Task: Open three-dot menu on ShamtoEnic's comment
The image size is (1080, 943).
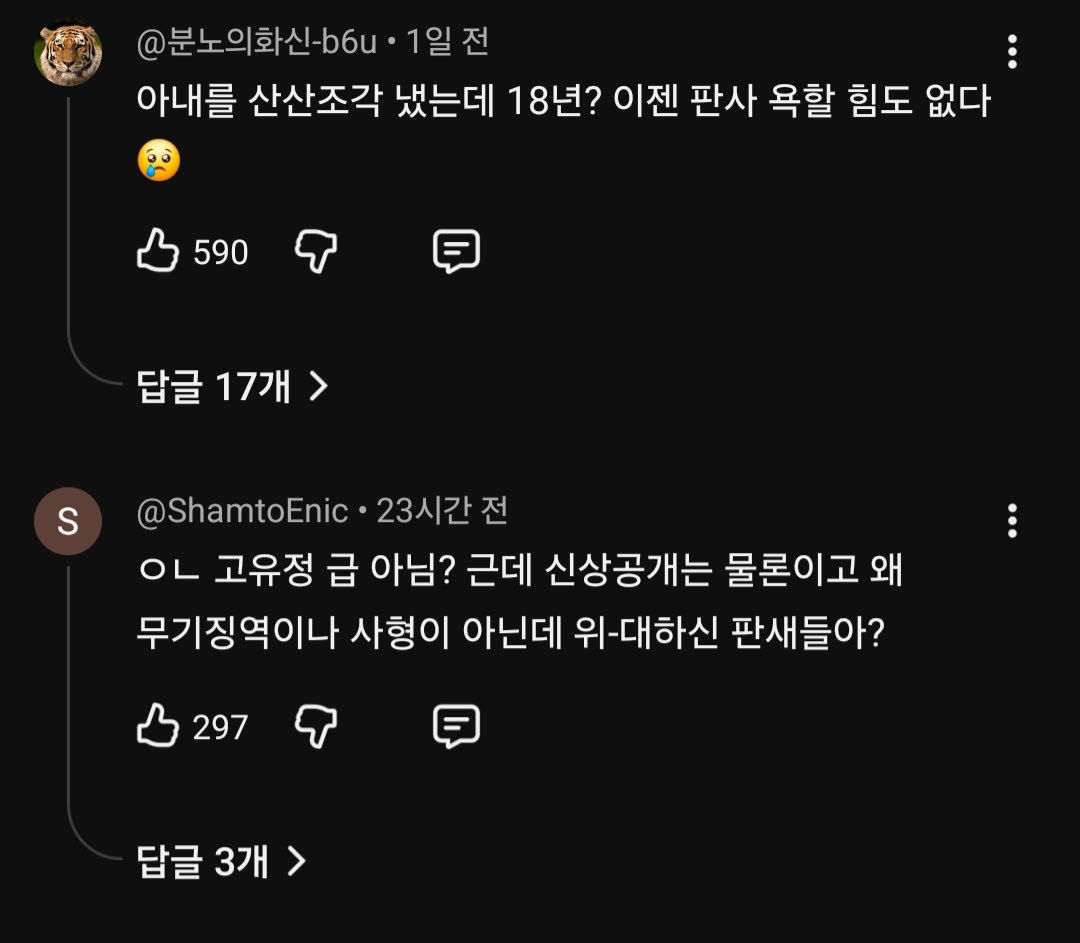Action: pyautogui.click(x=1012, y=521)
